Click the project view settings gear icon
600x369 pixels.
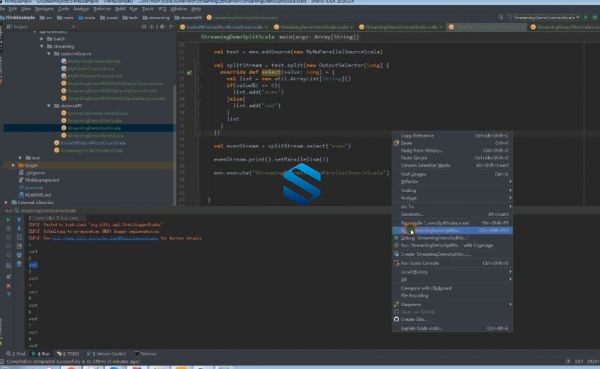(162, 27)
